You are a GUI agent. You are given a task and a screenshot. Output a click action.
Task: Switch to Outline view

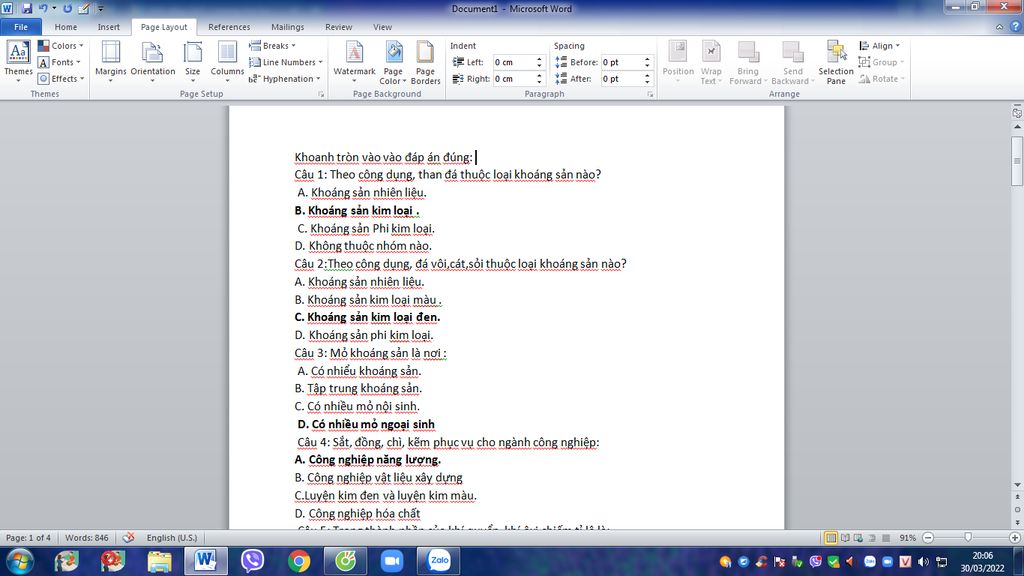tap(872, 538)
